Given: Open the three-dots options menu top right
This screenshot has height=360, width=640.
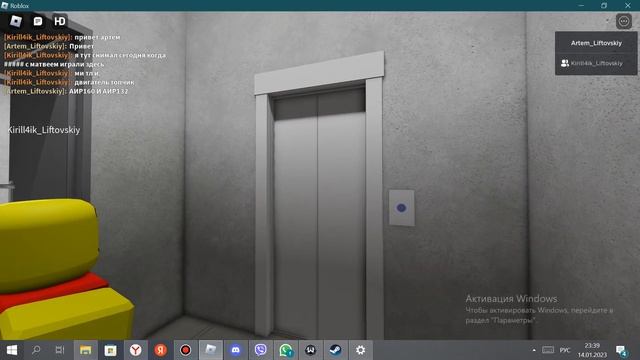Looking at the screenshot, I should pyautogui.click(x=624, y=21).
